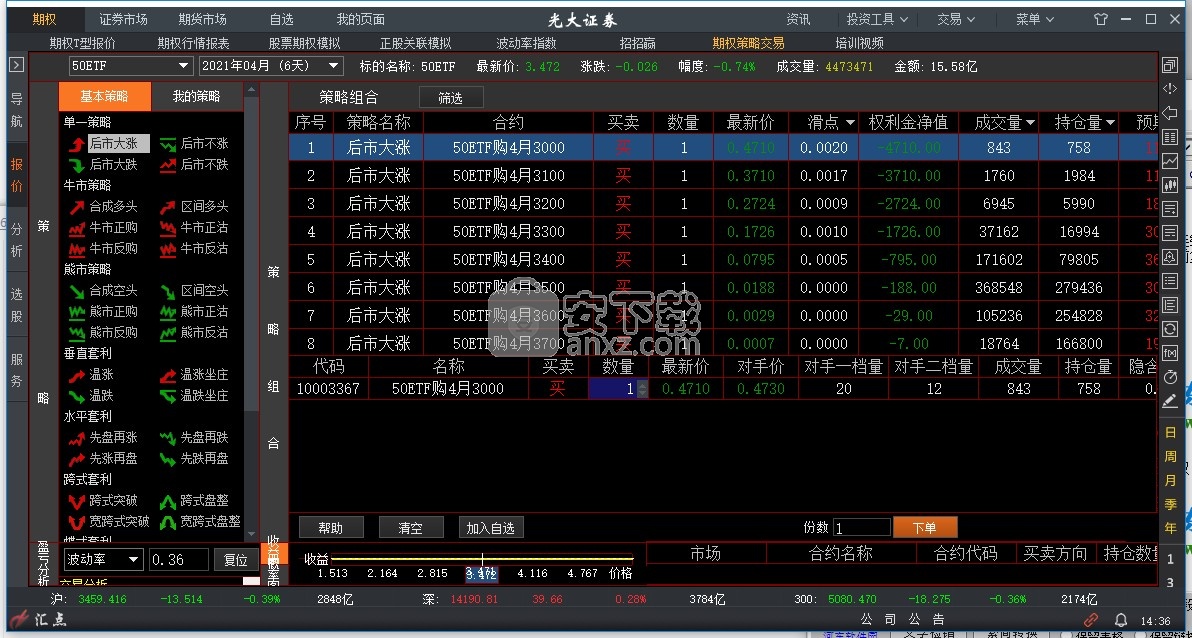Expand the 投资工具 menu

(877, 19)
